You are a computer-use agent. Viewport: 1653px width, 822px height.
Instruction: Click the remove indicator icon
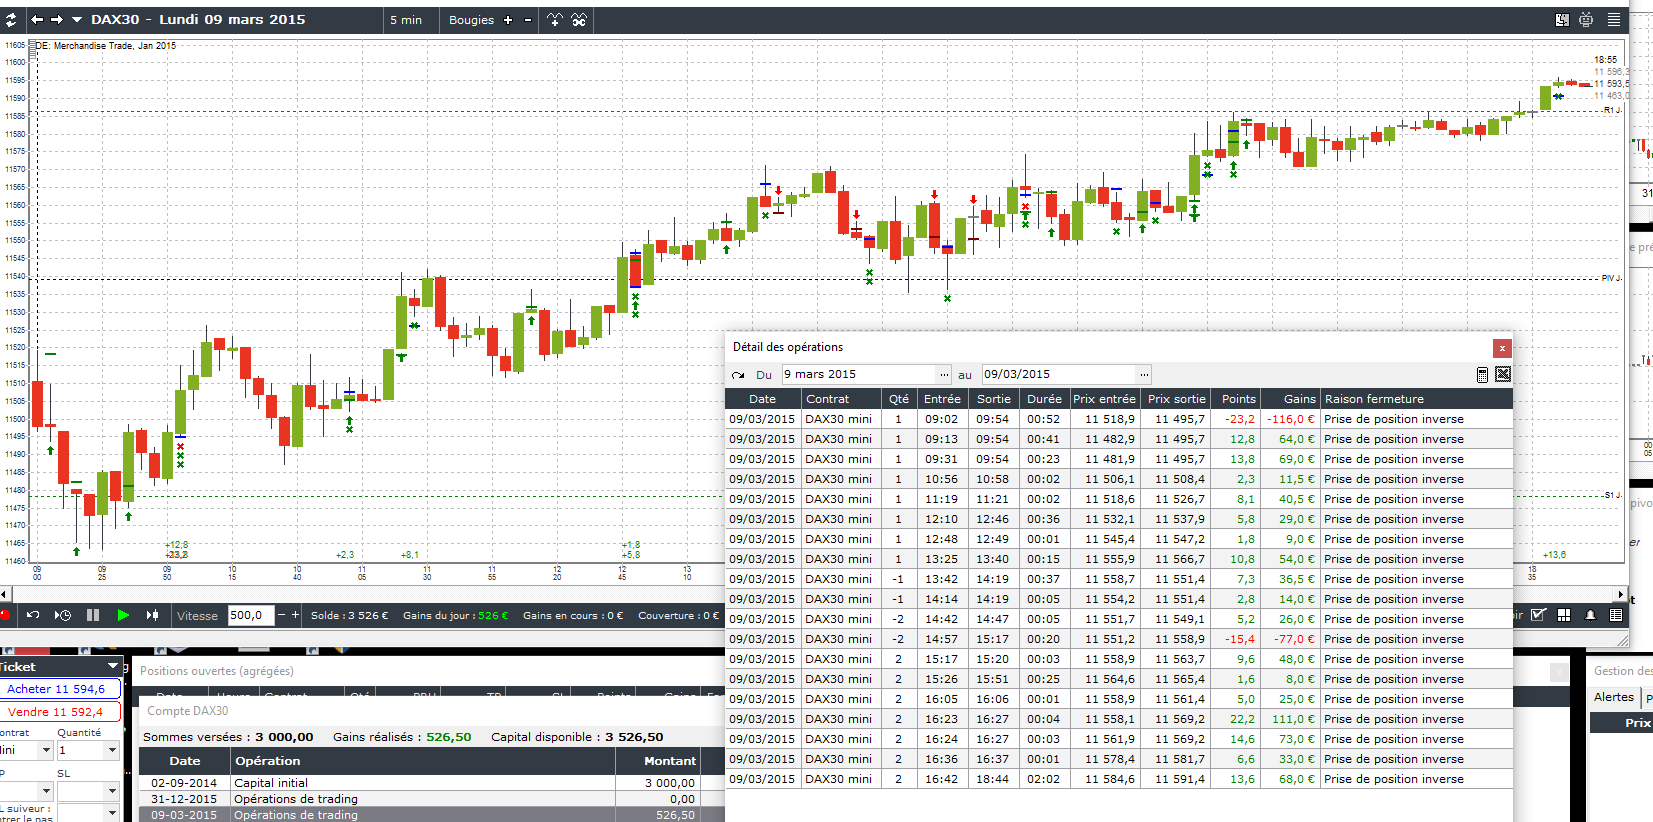tap(579, 20)
